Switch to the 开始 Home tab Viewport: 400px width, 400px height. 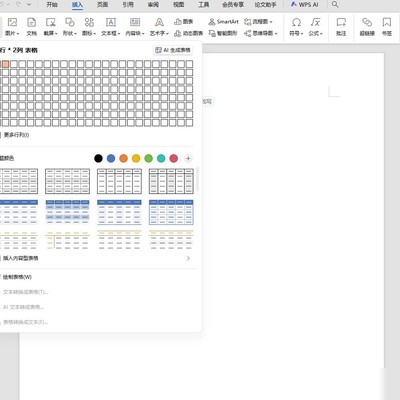(52, 4)
